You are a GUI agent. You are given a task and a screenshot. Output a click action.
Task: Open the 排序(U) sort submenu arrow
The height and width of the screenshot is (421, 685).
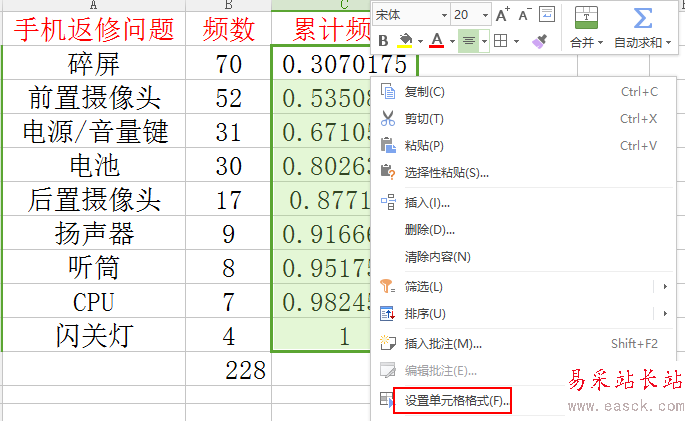[x=665, y=313]
